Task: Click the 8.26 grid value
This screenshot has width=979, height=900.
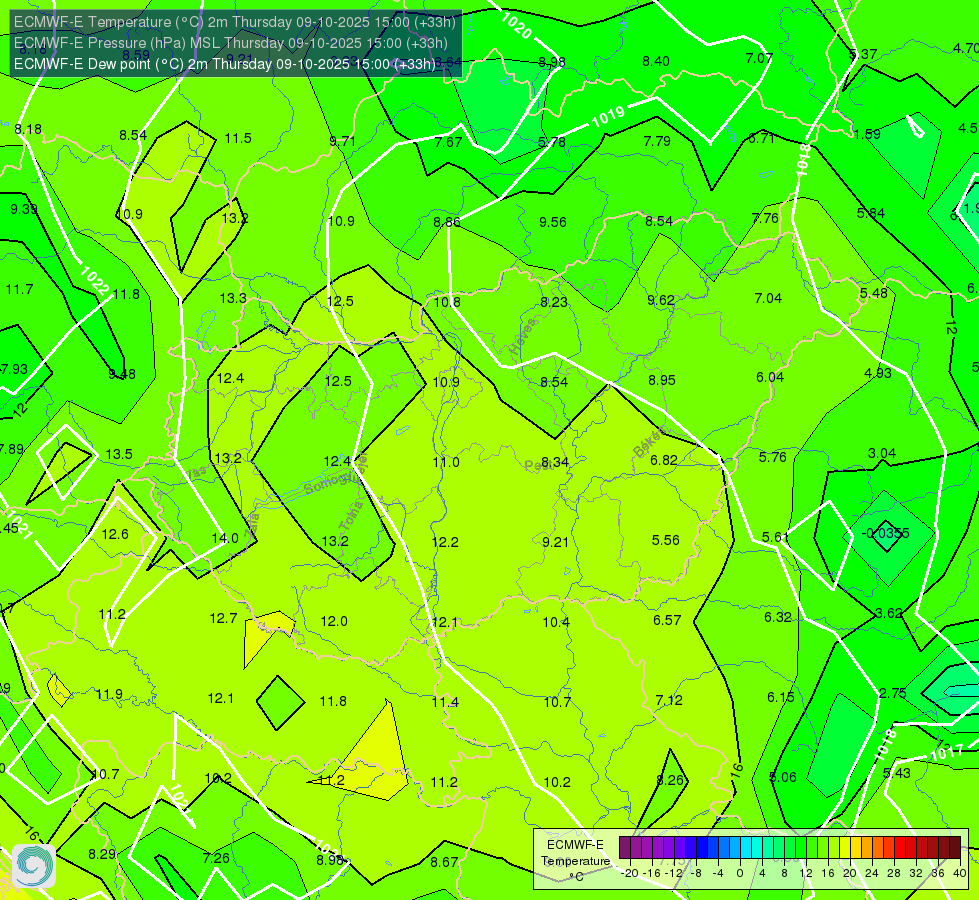Action: (671, 780)
